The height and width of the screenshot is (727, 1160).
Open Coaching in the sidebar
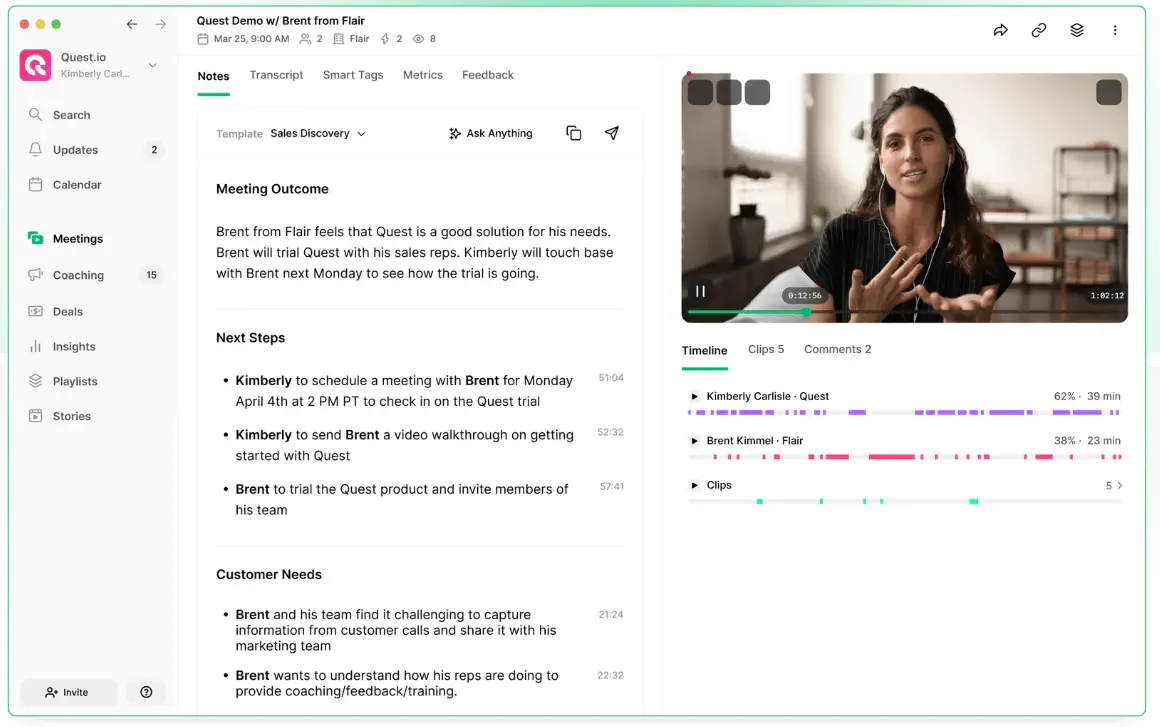95,275
